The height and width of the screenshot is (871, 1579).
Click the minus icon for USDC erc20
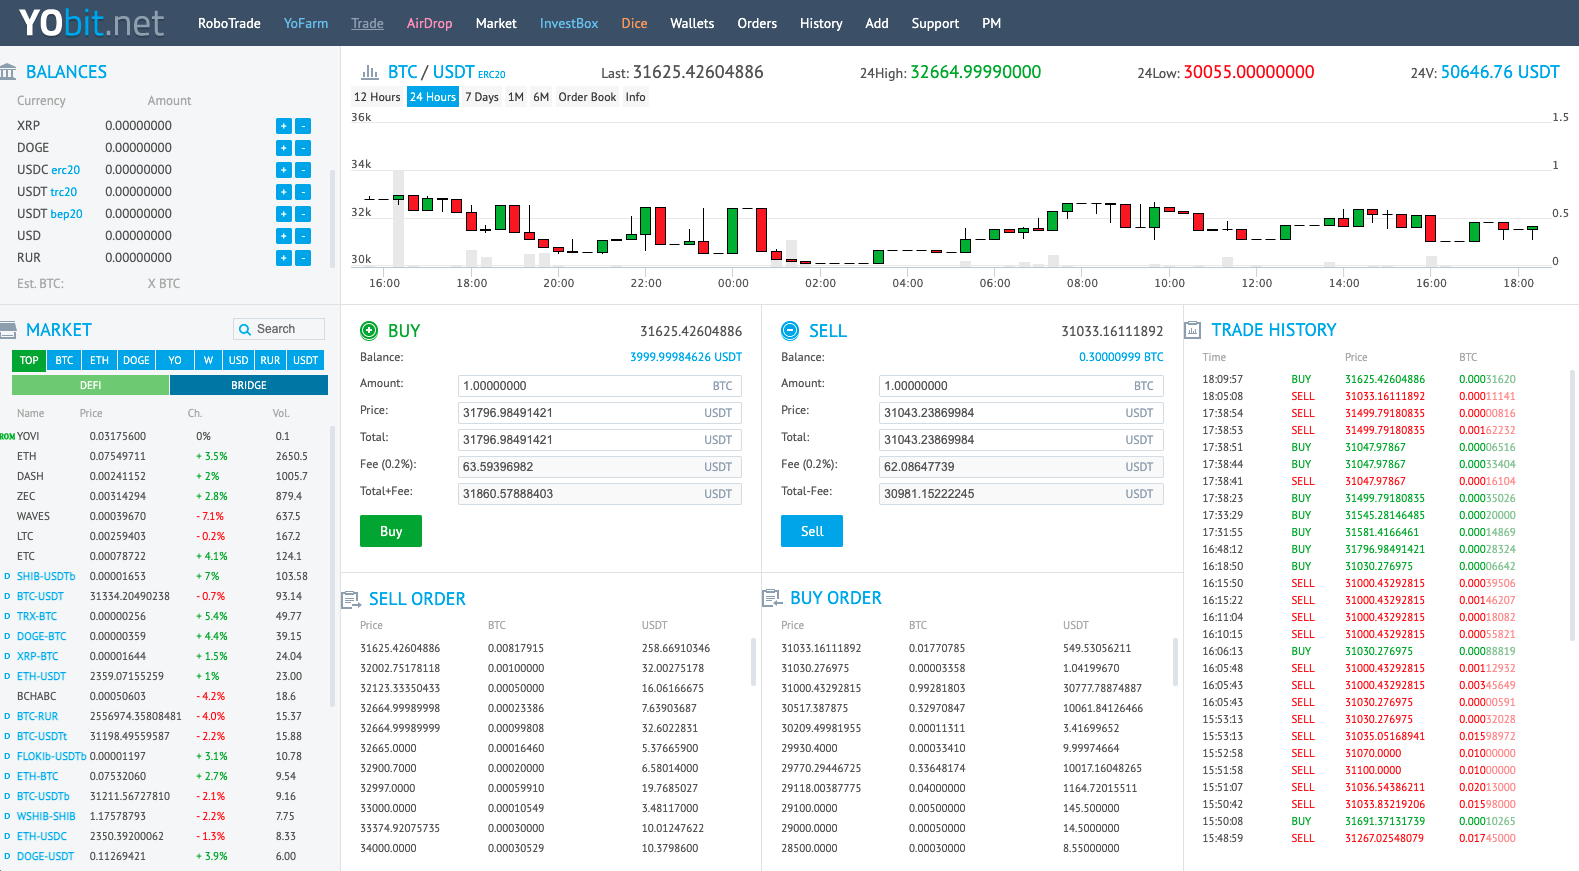tap(303, 170)
